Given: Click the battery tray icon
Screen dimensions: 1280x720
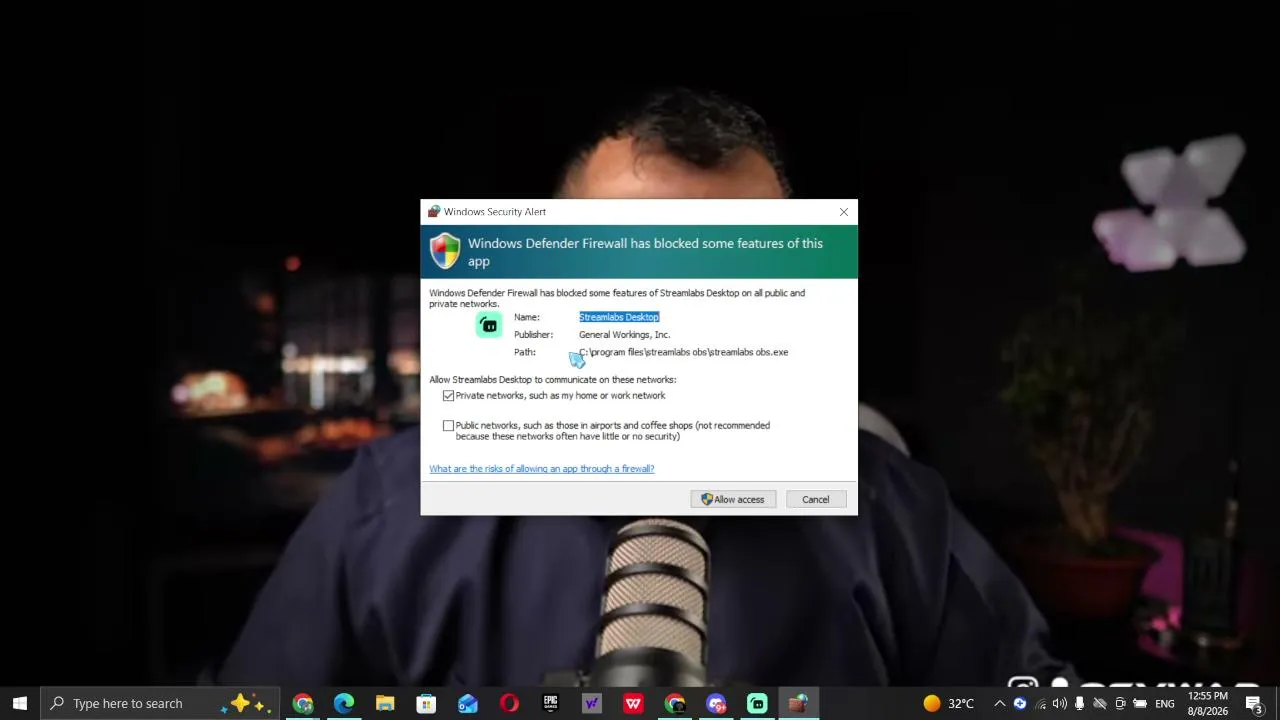Looking at the screenshot, I should 1140,703.
